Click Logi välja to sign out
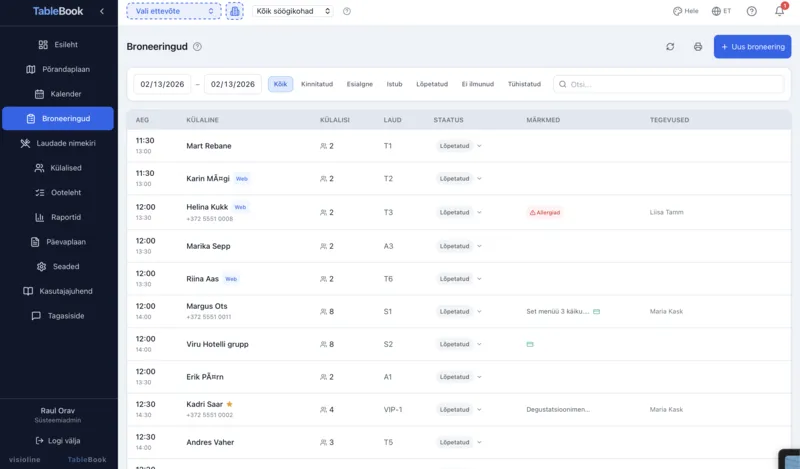This screenshot has height=469, width=800. [x=59, y=440]
